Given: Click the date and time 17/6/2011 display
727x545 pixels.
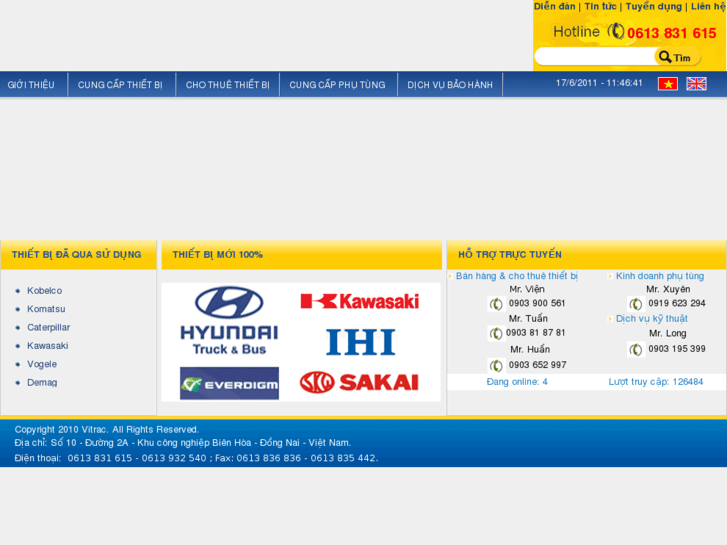Looking at the screenshot, I should [599, 83].
